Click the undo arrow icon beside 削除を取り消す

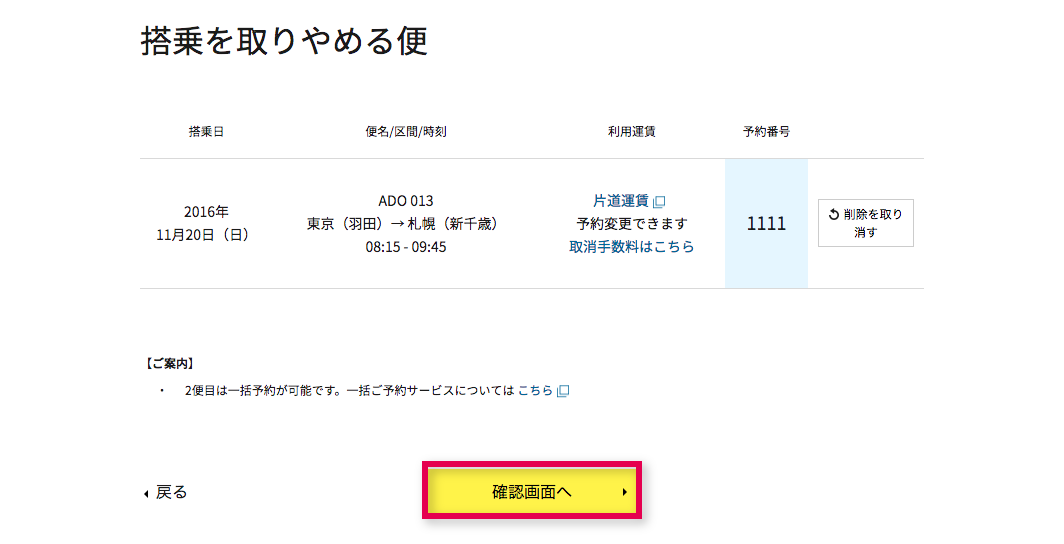834,215
